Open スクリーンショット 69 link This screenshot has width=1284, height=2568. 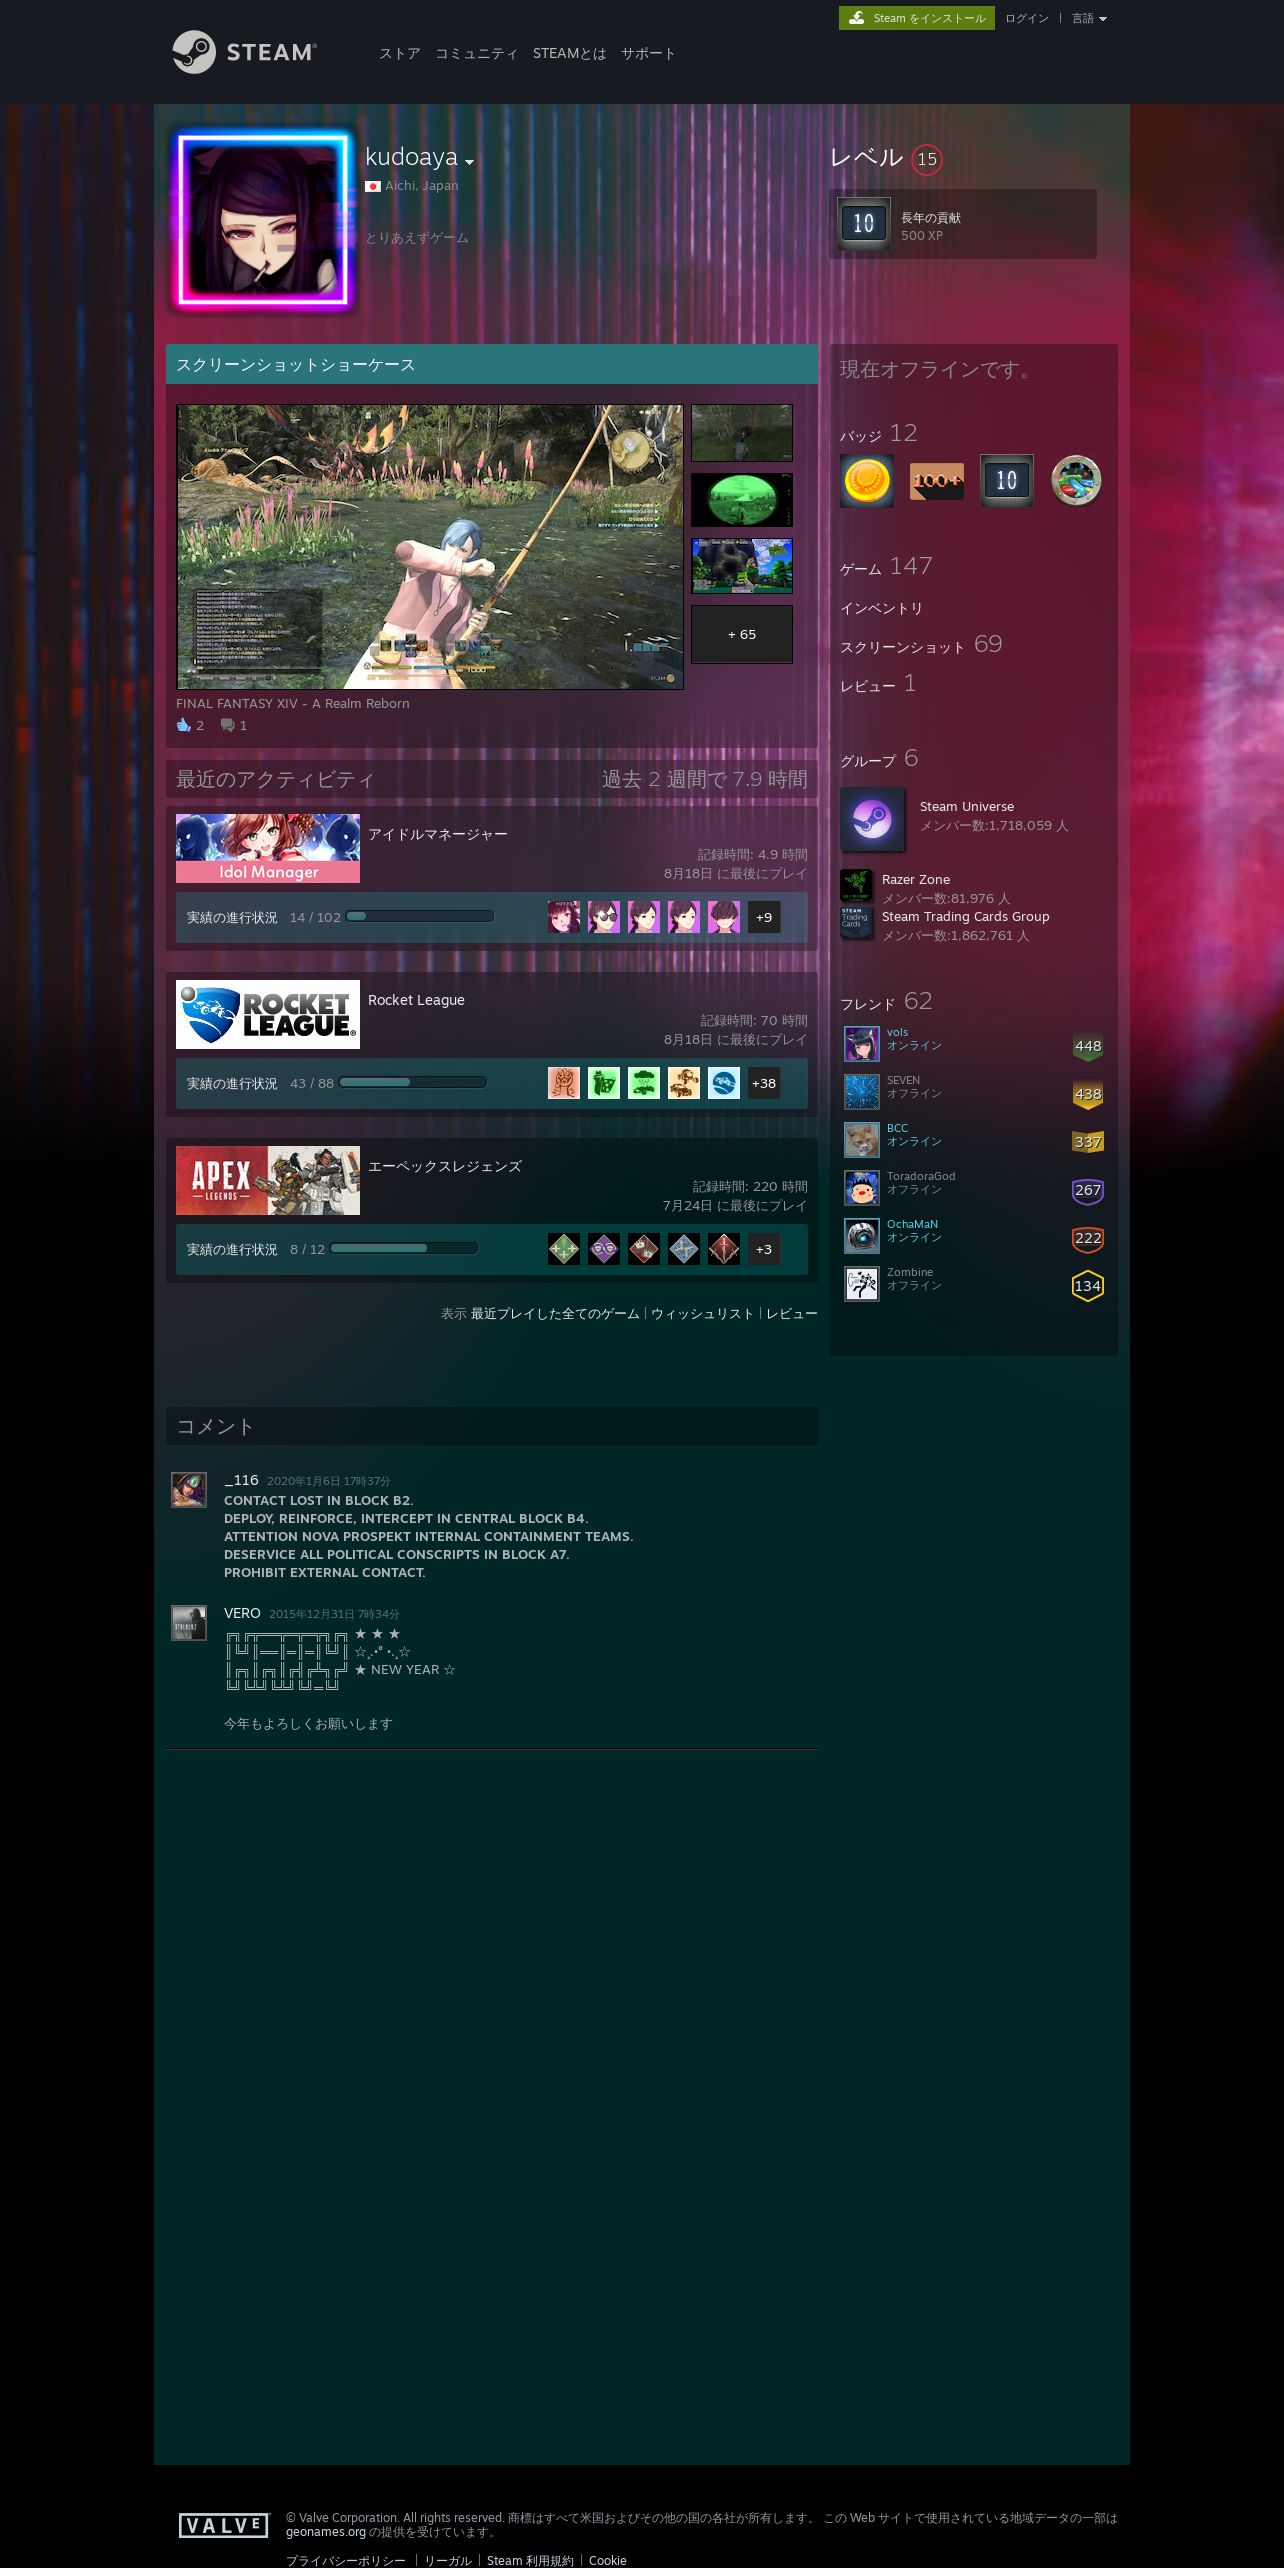point(921,645)
